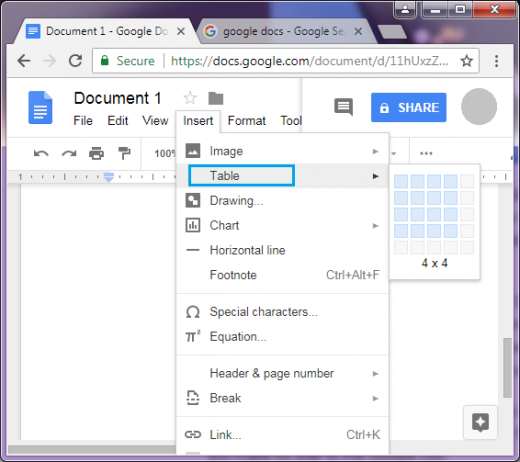Bookmark this page with the star
The image size is (520, 462).
pyautogui.click(x=467, y=61)
